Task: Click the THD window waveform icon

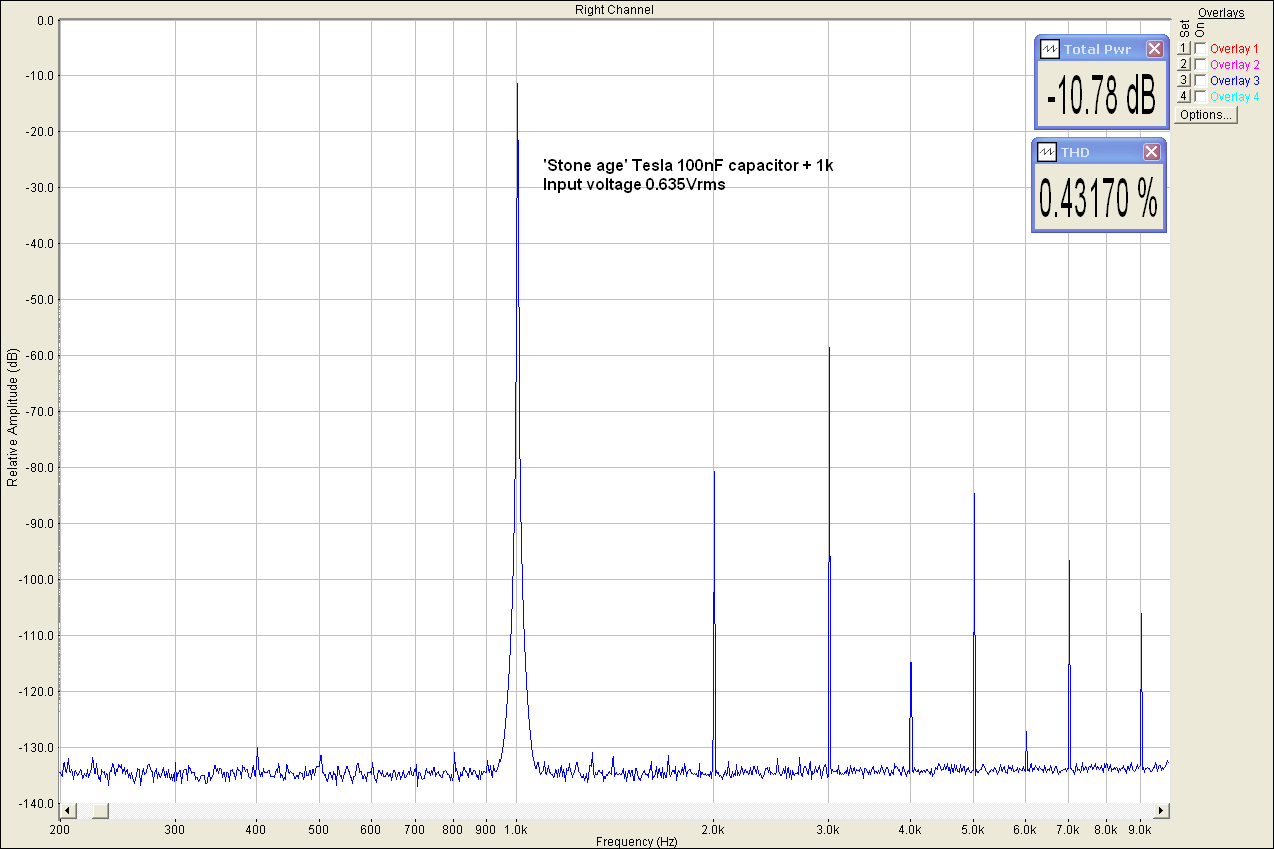Action: pos(1048,152)
